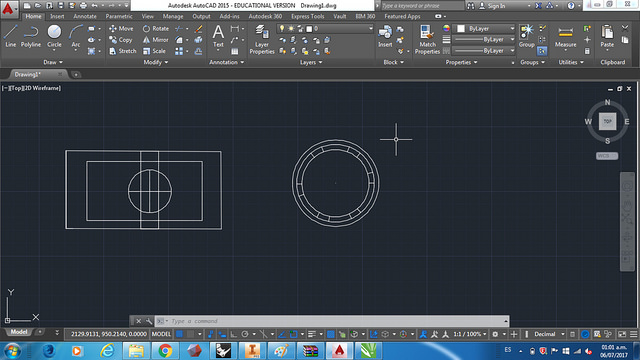Click the Match Properties tool
Viewport: 640px width, 360px height.
[x=427, y=39]
